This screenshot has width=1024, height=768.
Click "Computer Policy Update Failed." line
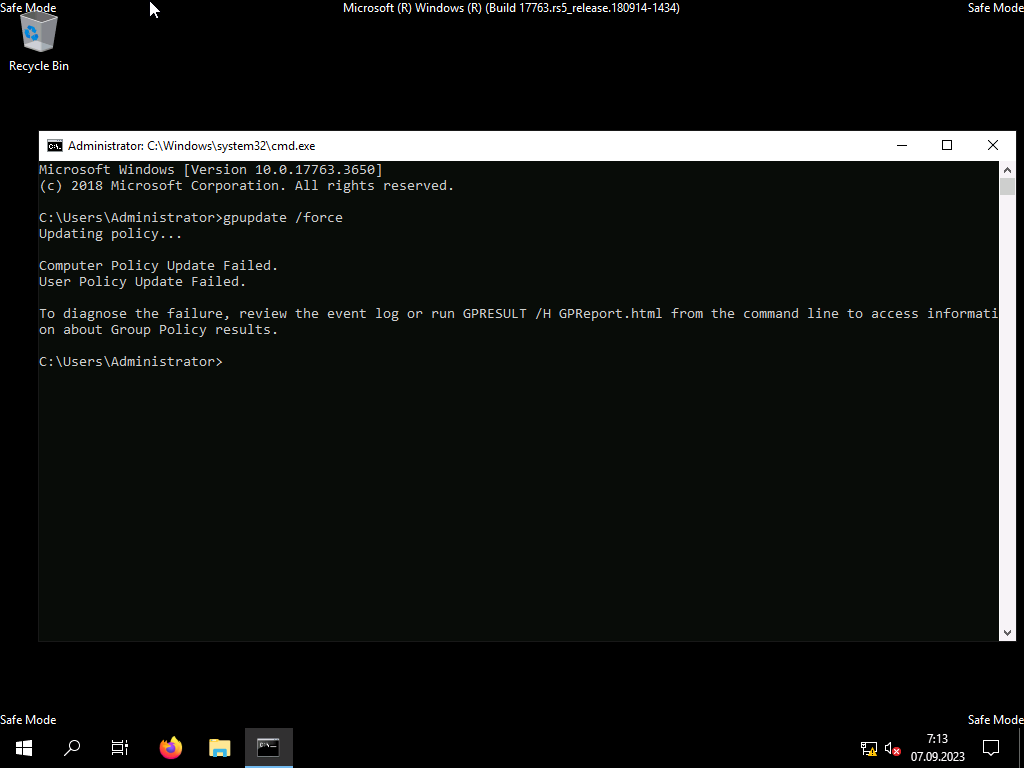coord(158,265)
